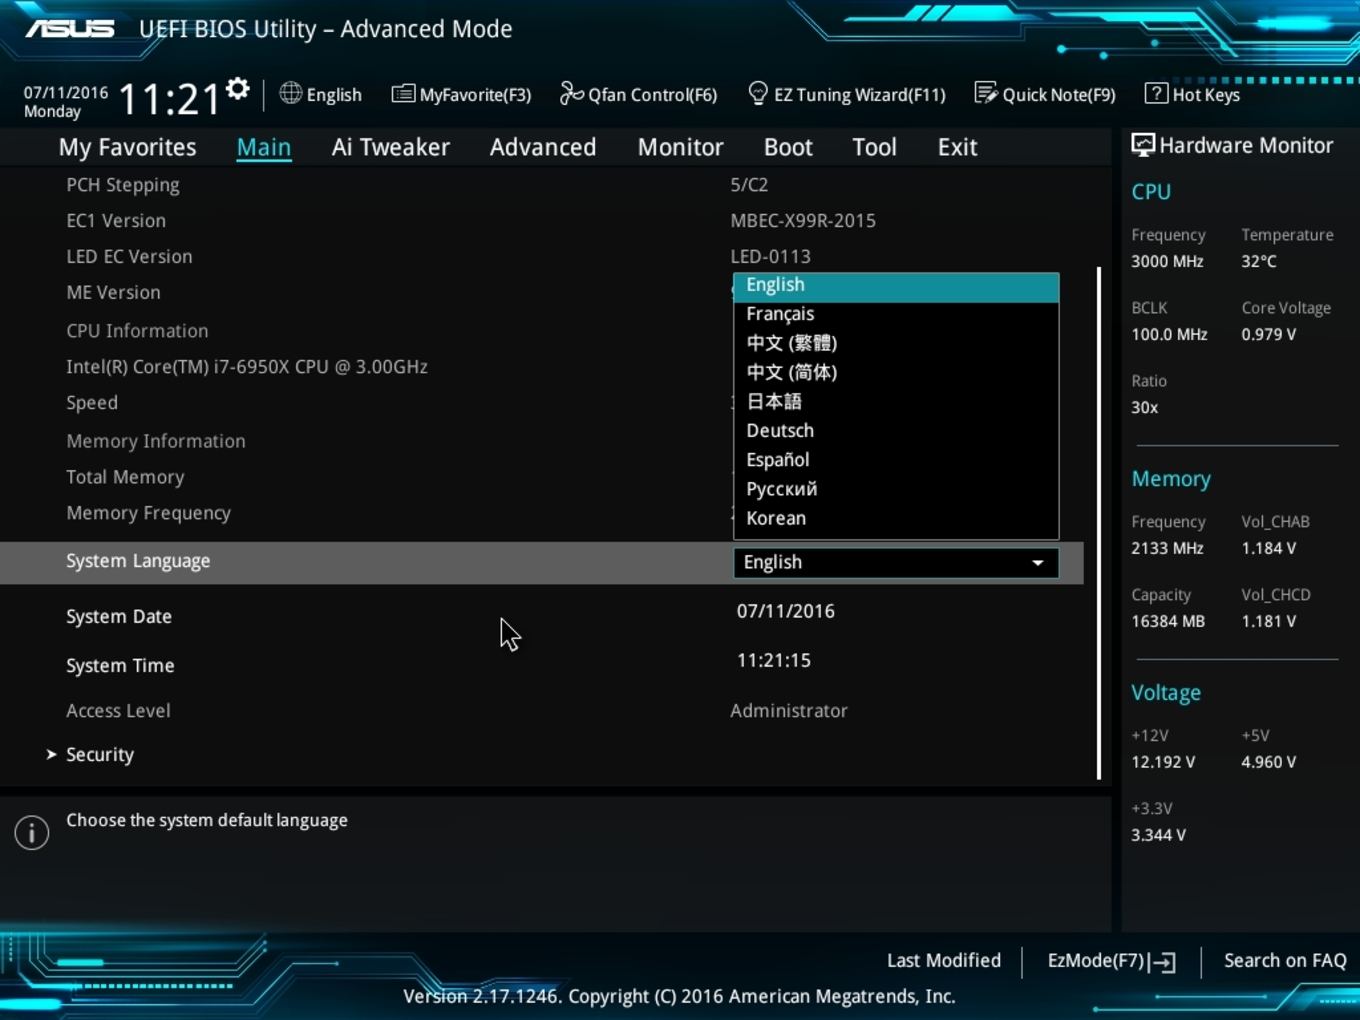Select English in the language list
Image resolution: width=1360 pixels, height=1020 pixels.
tap(896, 286)
